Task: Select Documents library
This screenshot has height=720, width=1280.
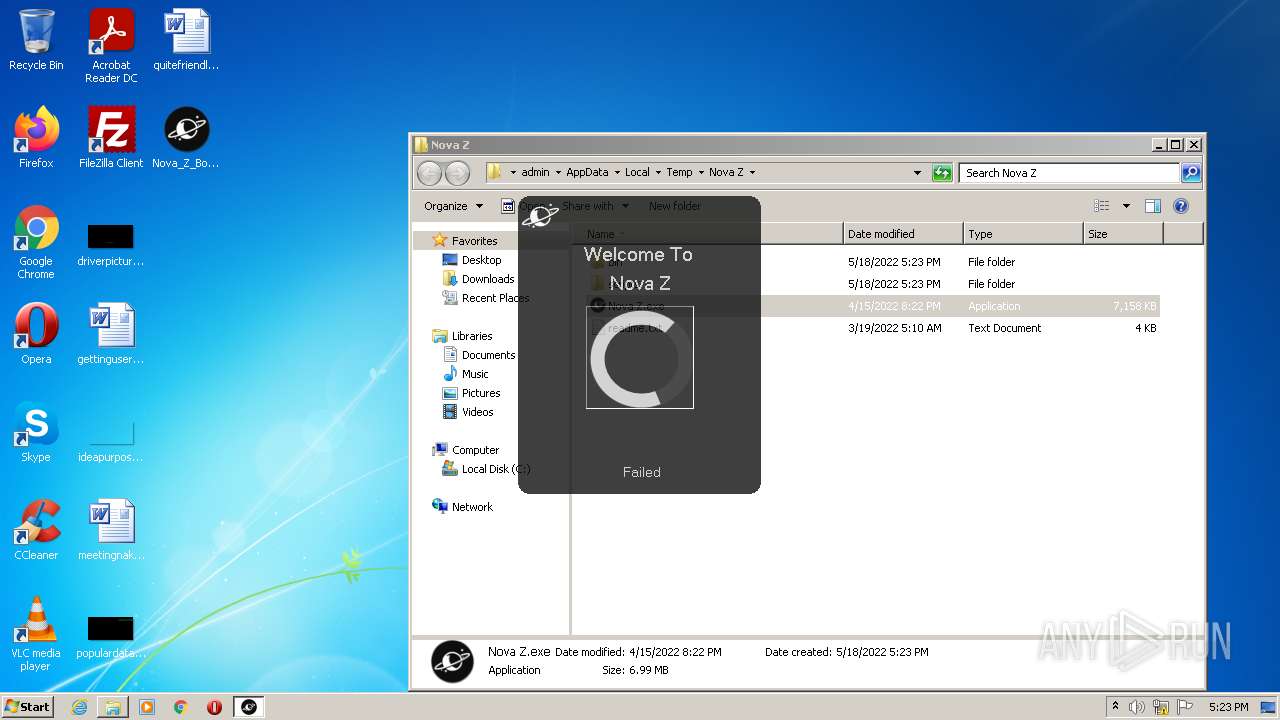Action: [x=488, y=355]
